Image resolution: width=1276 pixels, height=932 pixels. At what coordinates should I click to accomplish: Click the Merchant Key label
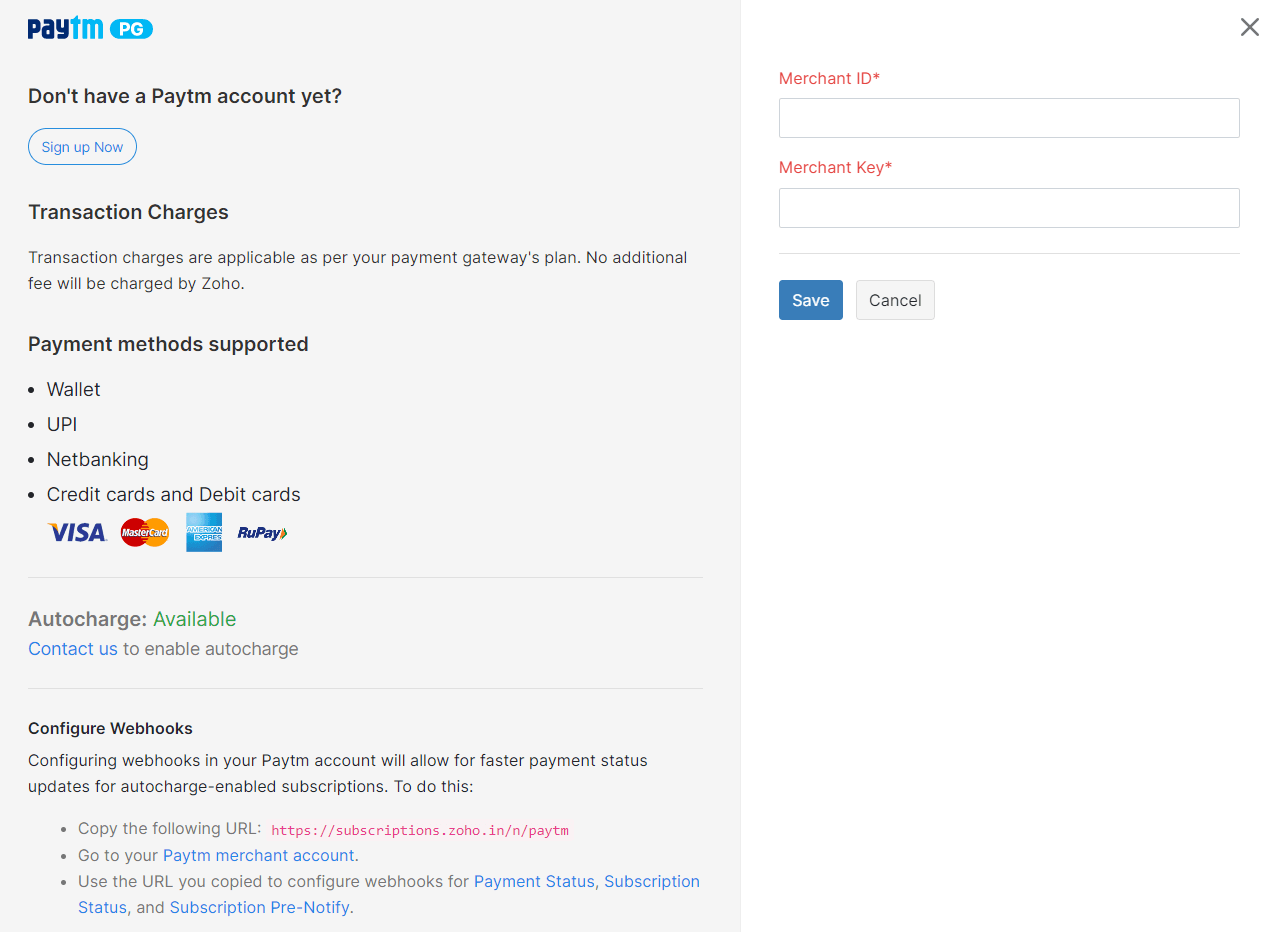click(835, 167)
